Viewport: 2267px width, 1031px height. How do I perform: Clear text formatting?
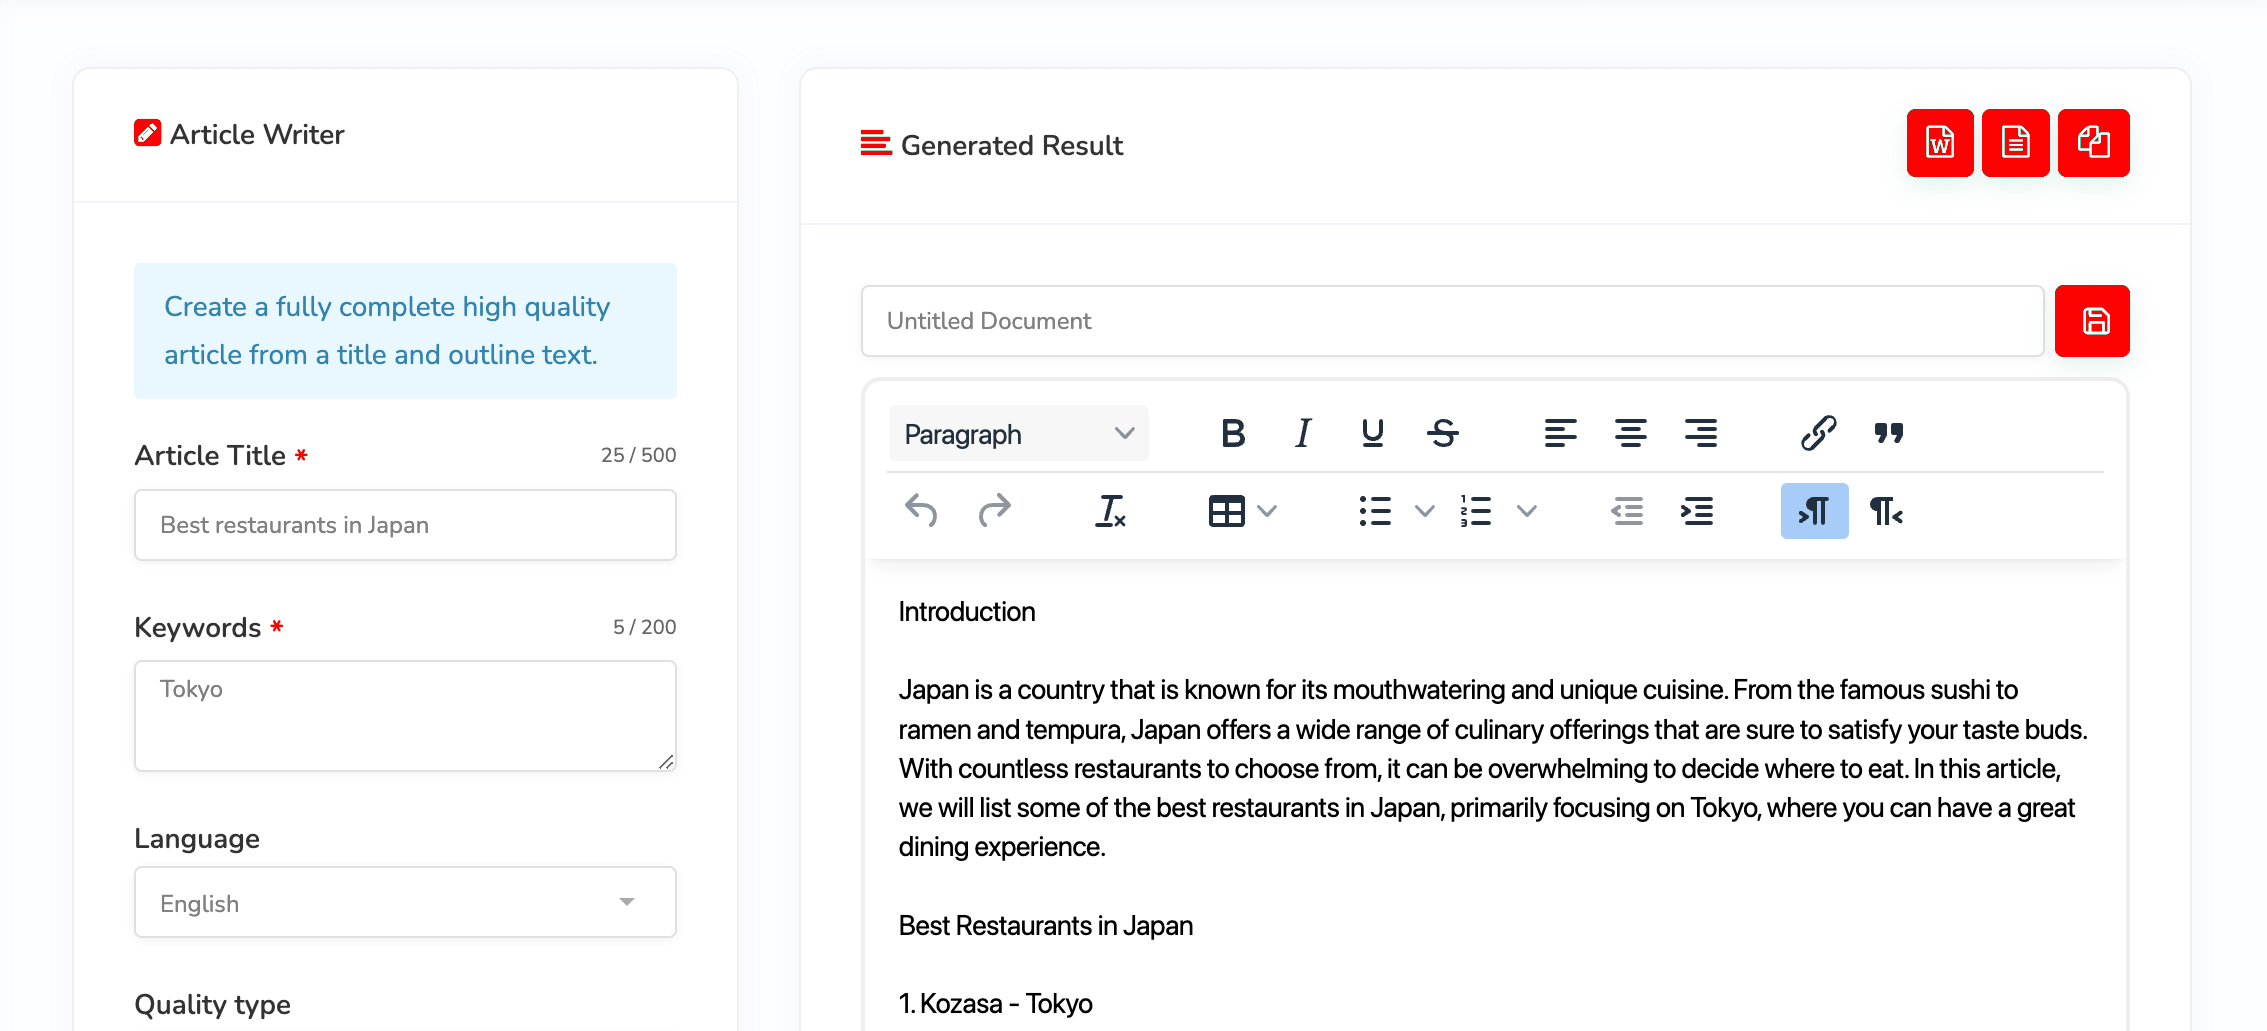coord(1110,511)
